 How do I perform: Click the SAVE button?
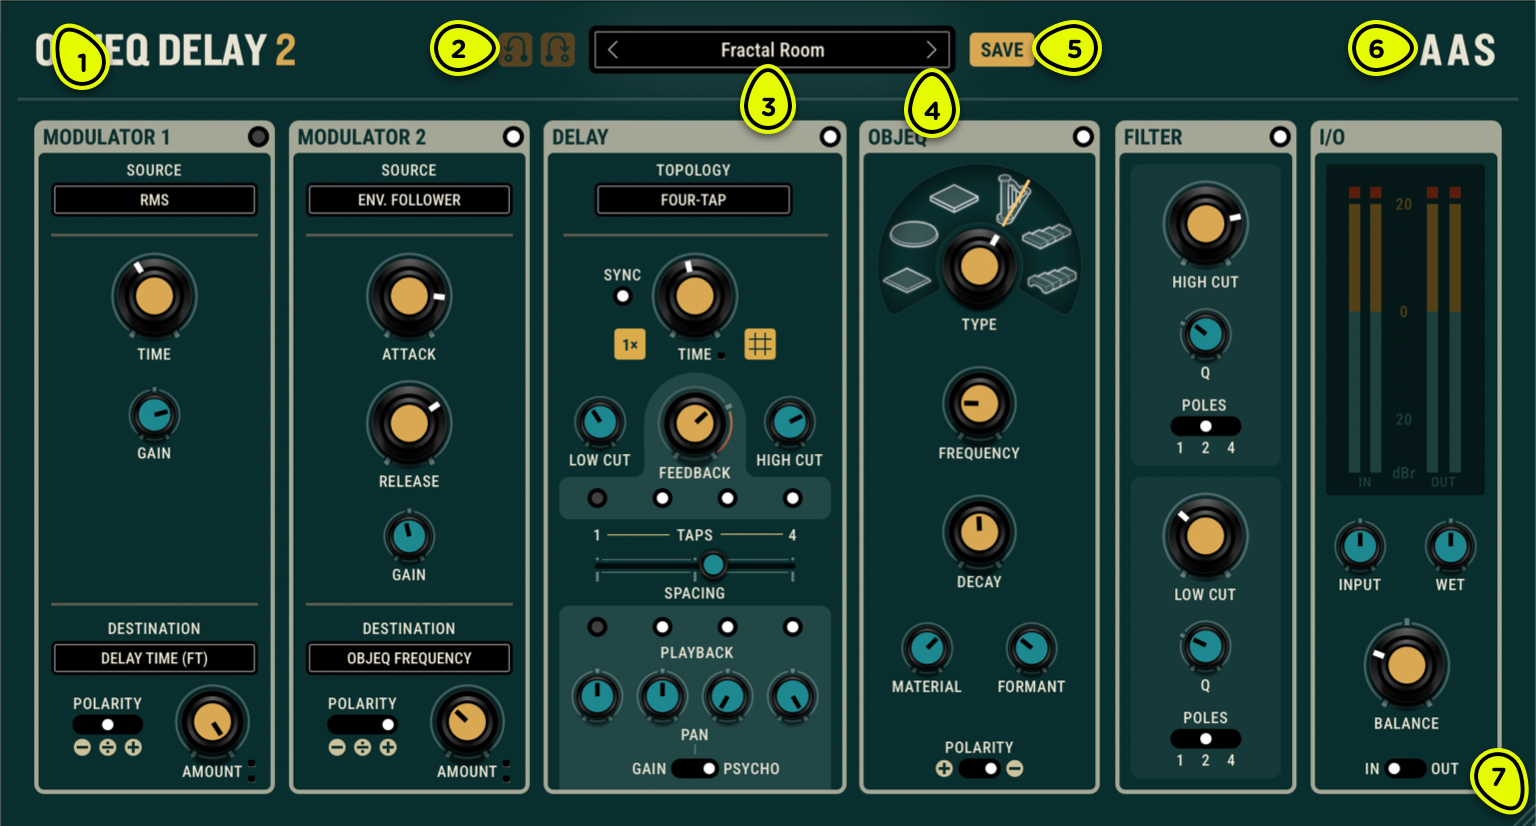coord(1001,48)
